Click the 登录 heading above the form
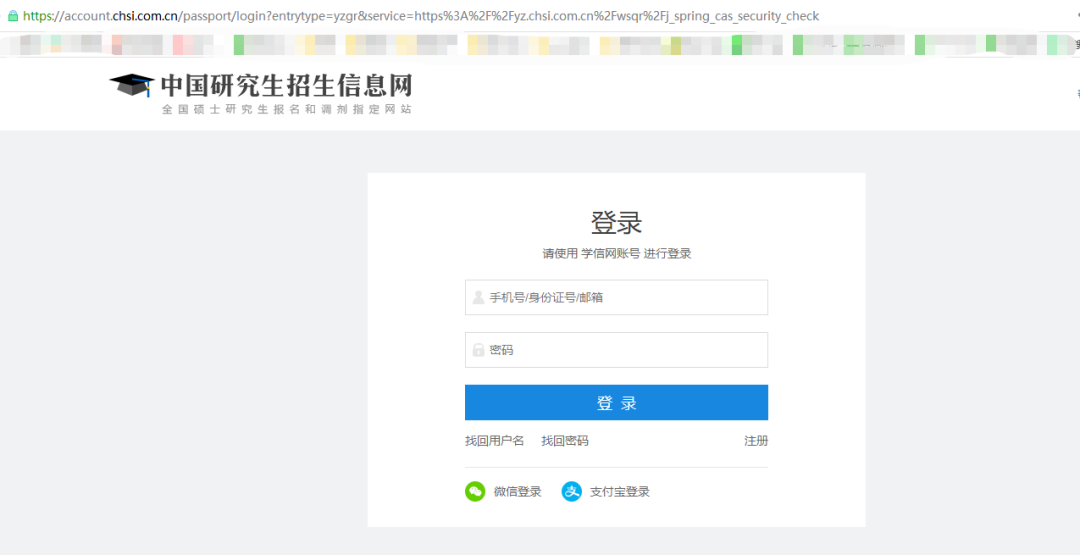This screenshot has width=1080, height=555. (616, 222)
